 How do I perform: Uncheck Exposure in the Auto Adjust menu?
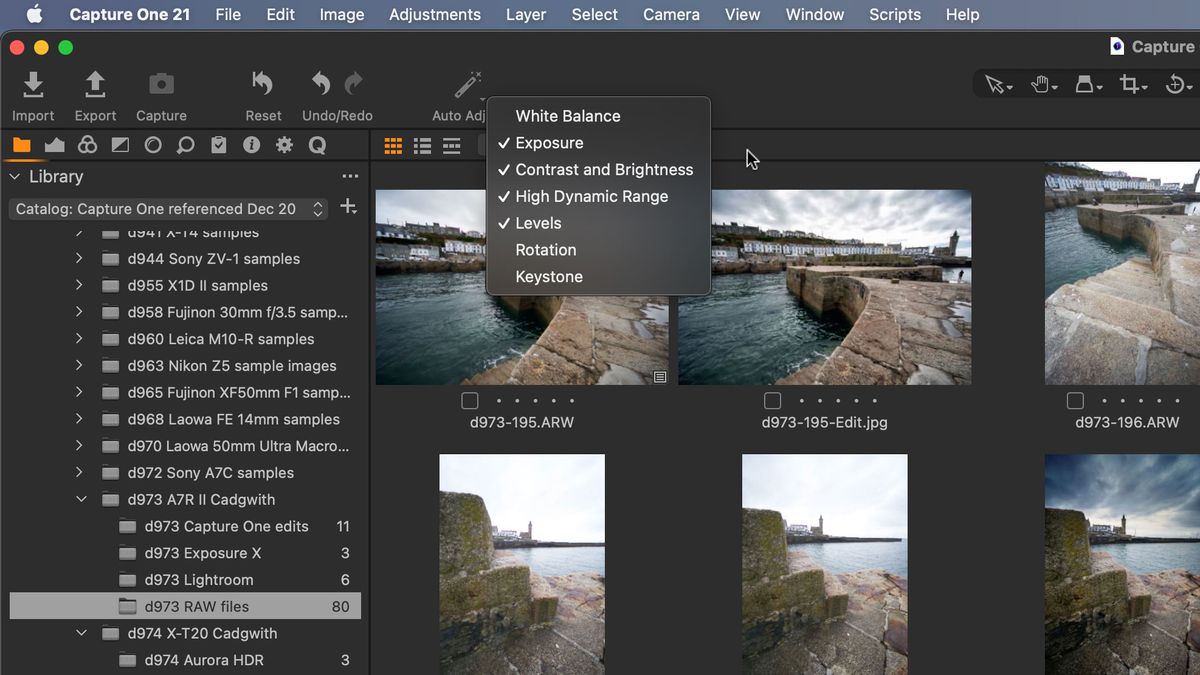[x=549, y=142]
